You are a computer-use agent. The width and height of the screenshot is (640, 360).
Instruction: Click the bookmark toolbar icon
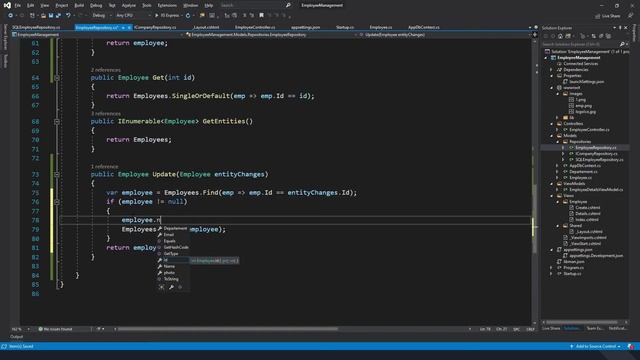[262, 16]
